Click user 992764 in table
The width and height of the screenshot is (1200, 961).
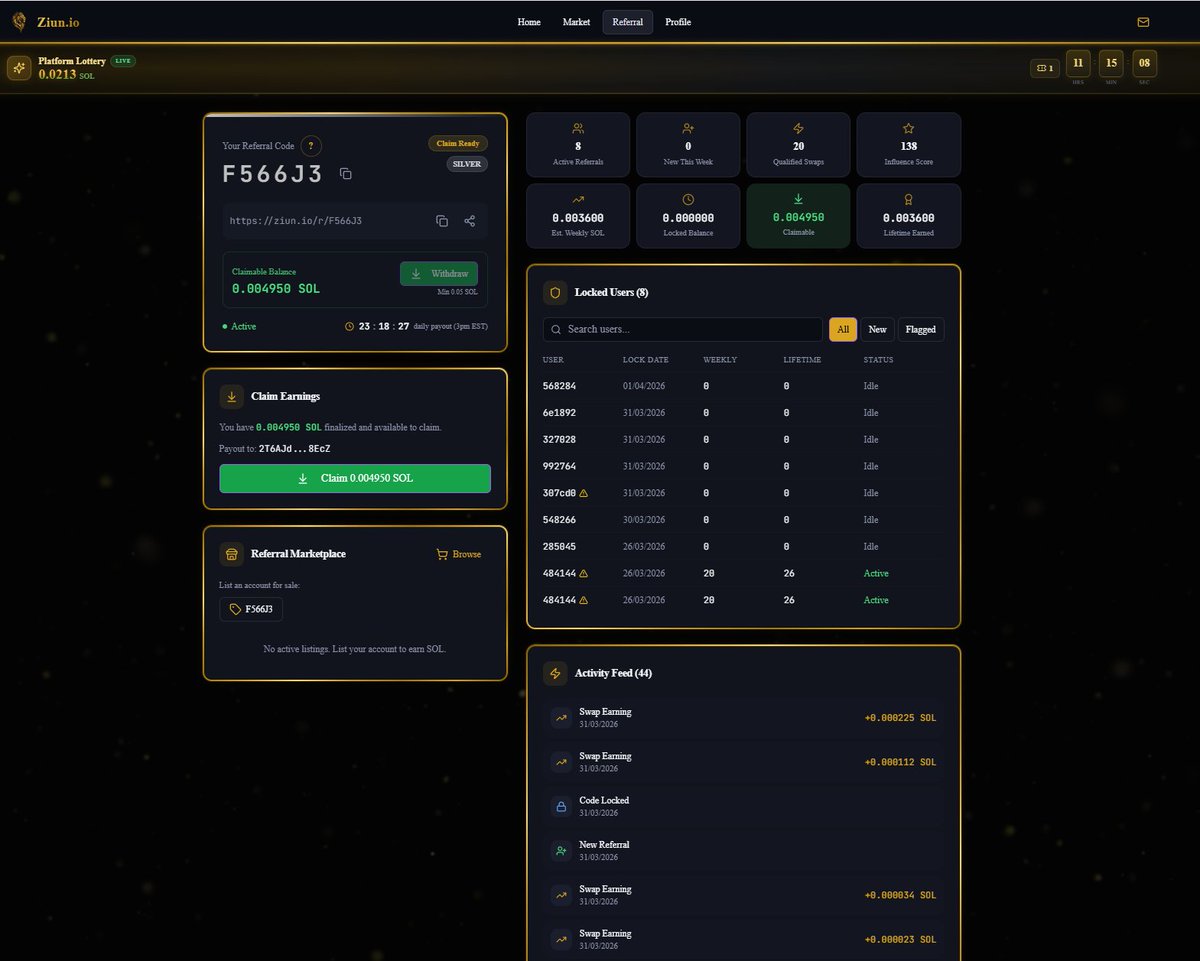pos(559,466)
